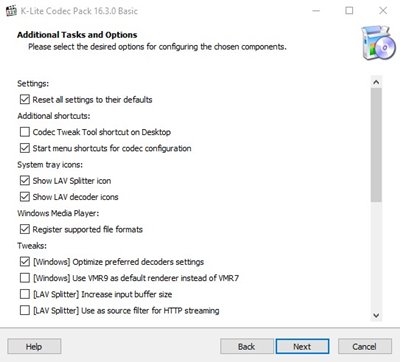Maximize the installer window
Image resolution: width=400 pixels, height=362 pixels.
(349, 11)
